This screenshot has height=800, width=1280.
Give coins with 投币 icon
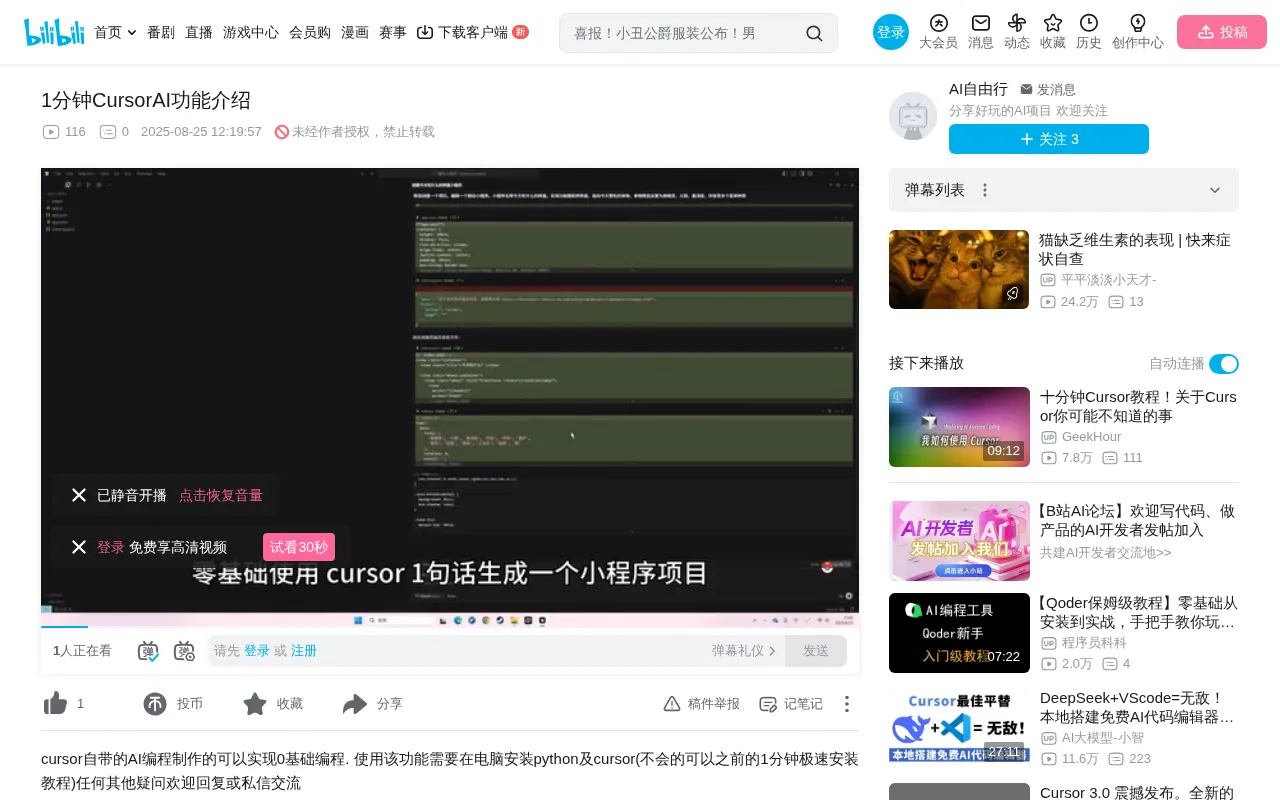click(x=155, y=704)
